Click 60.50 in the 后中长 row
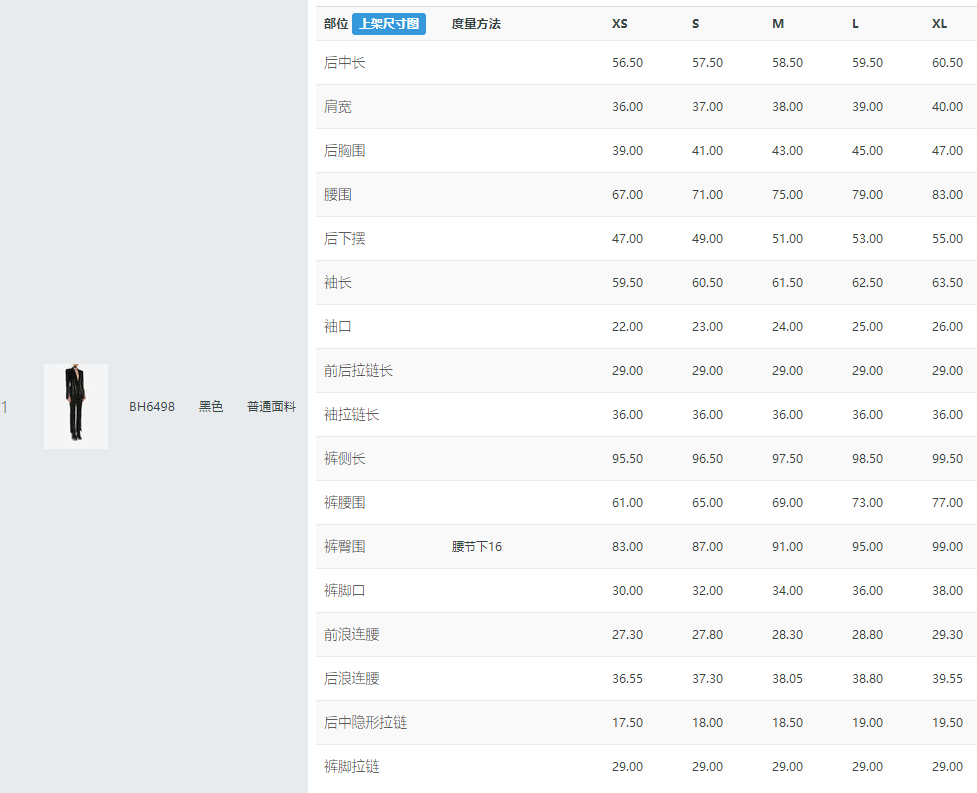 (947, 63)
